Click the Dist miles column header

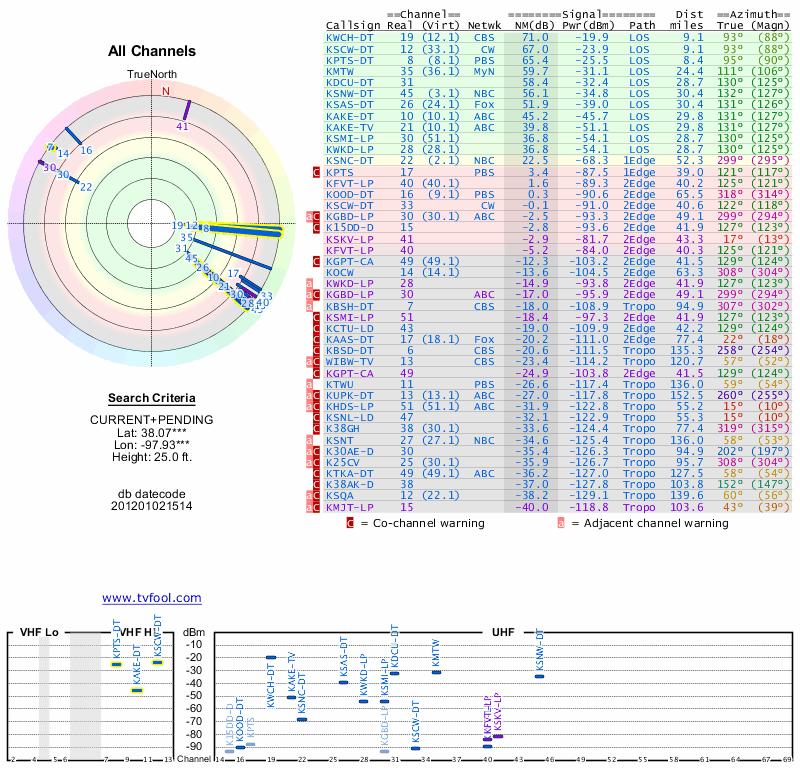(687, 20)
